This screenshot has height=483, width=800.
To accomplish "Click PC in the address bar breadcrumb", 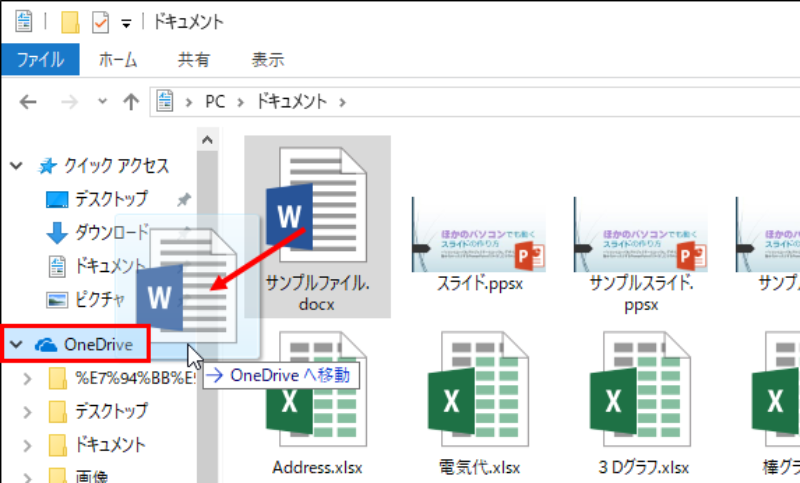I will 215,101.
